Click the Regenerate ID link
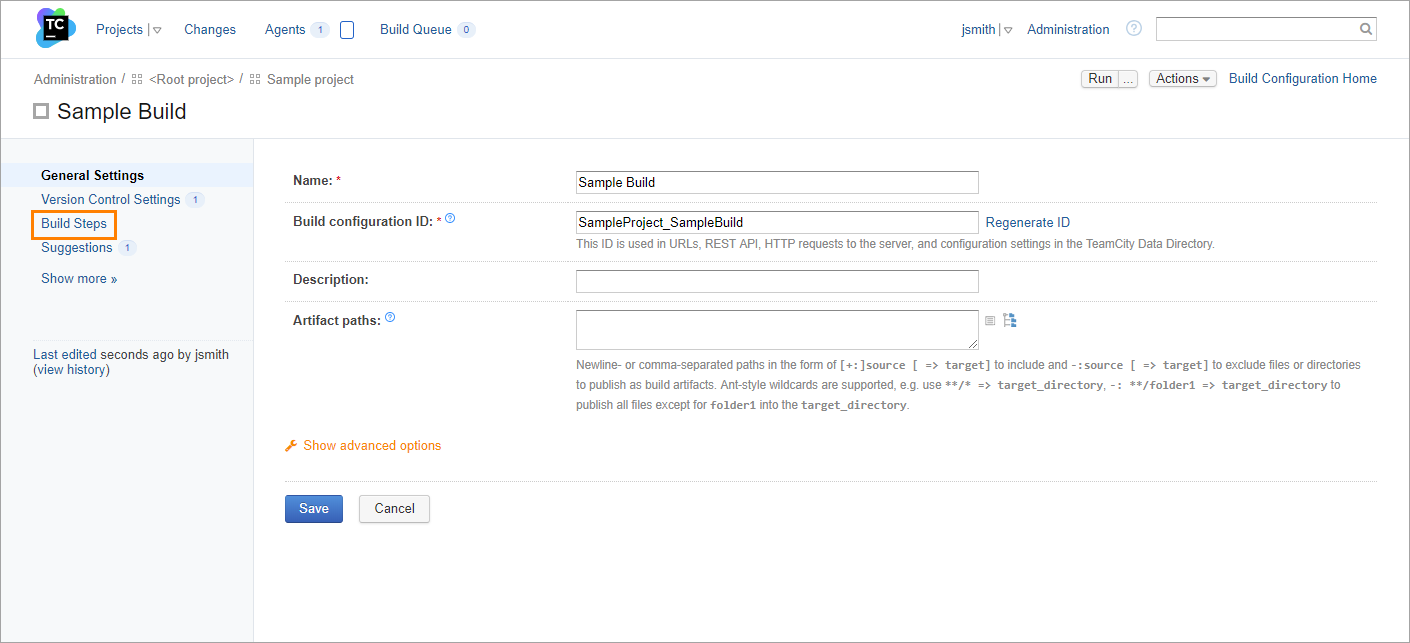Screen dimensions: 1410x643 (x=1027, y=221)
